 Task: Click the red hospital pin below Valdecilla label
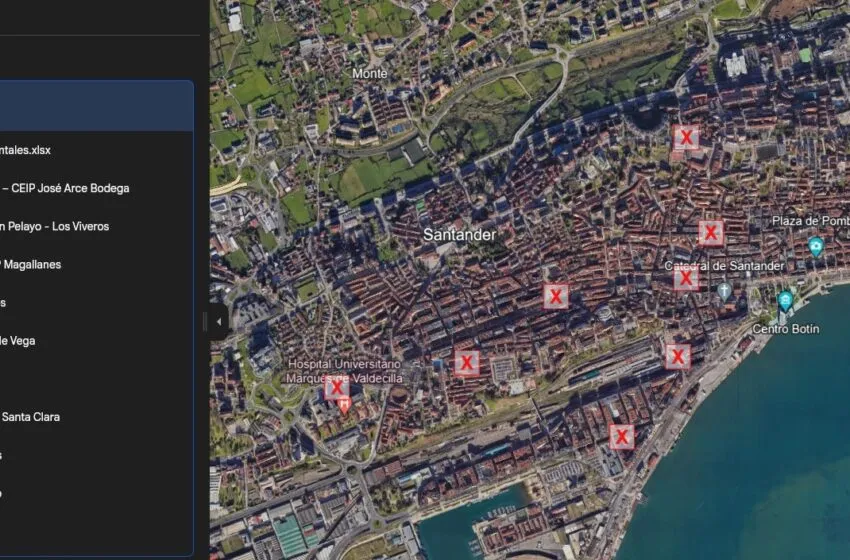pos(344,404)
